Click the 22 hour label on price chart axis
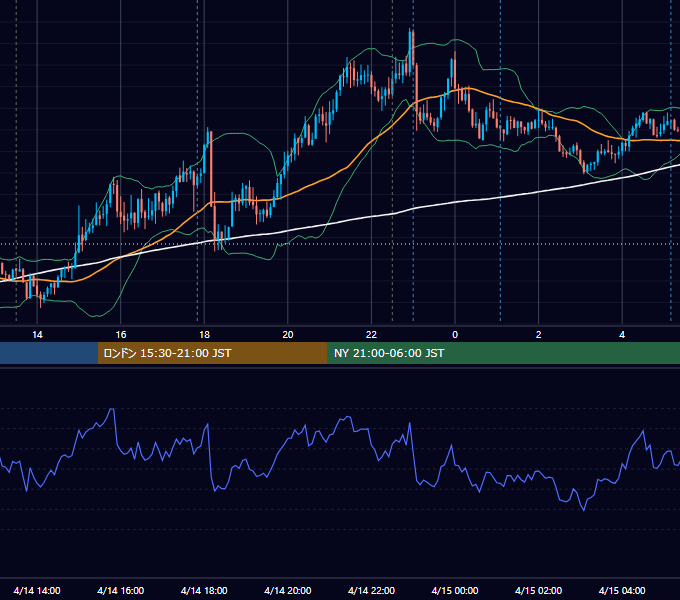680x600 pixels. click(371, 335)
